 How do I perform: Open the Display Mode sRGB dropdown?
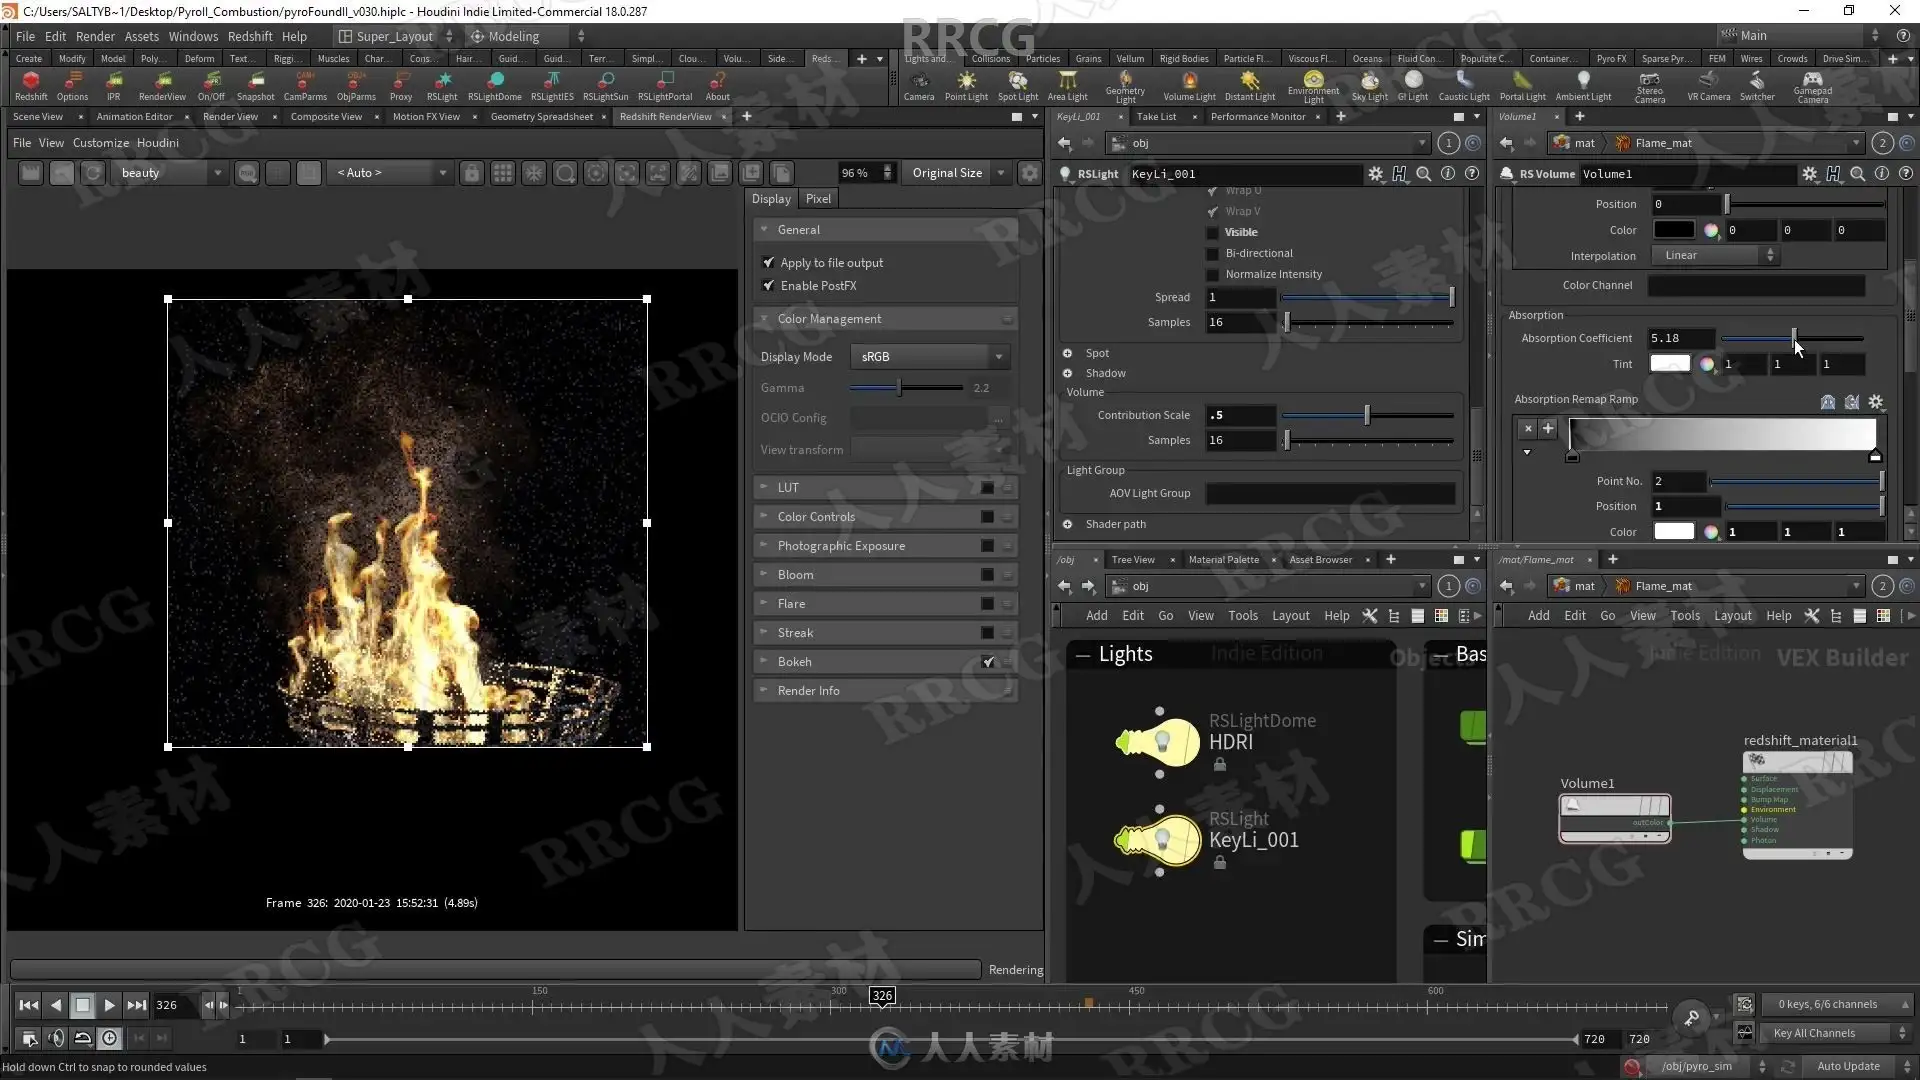[x=930, y=356]
